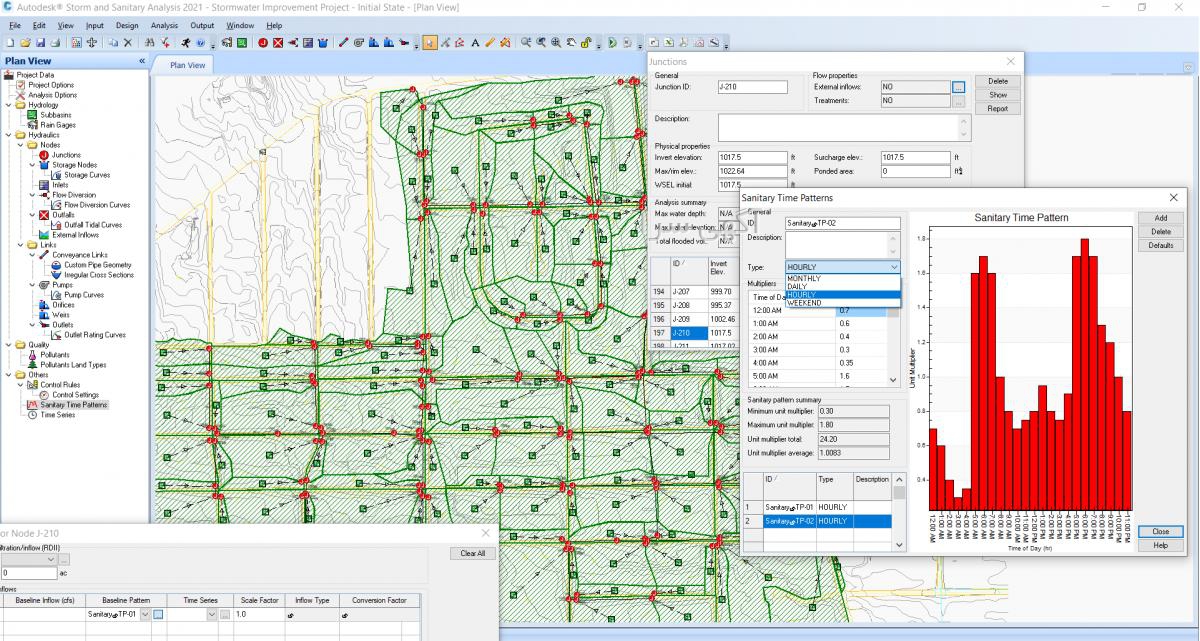Click the Save toolbar icon
Image resolution: width=1200 pixels, height=641 pixels.
(40, 43)
